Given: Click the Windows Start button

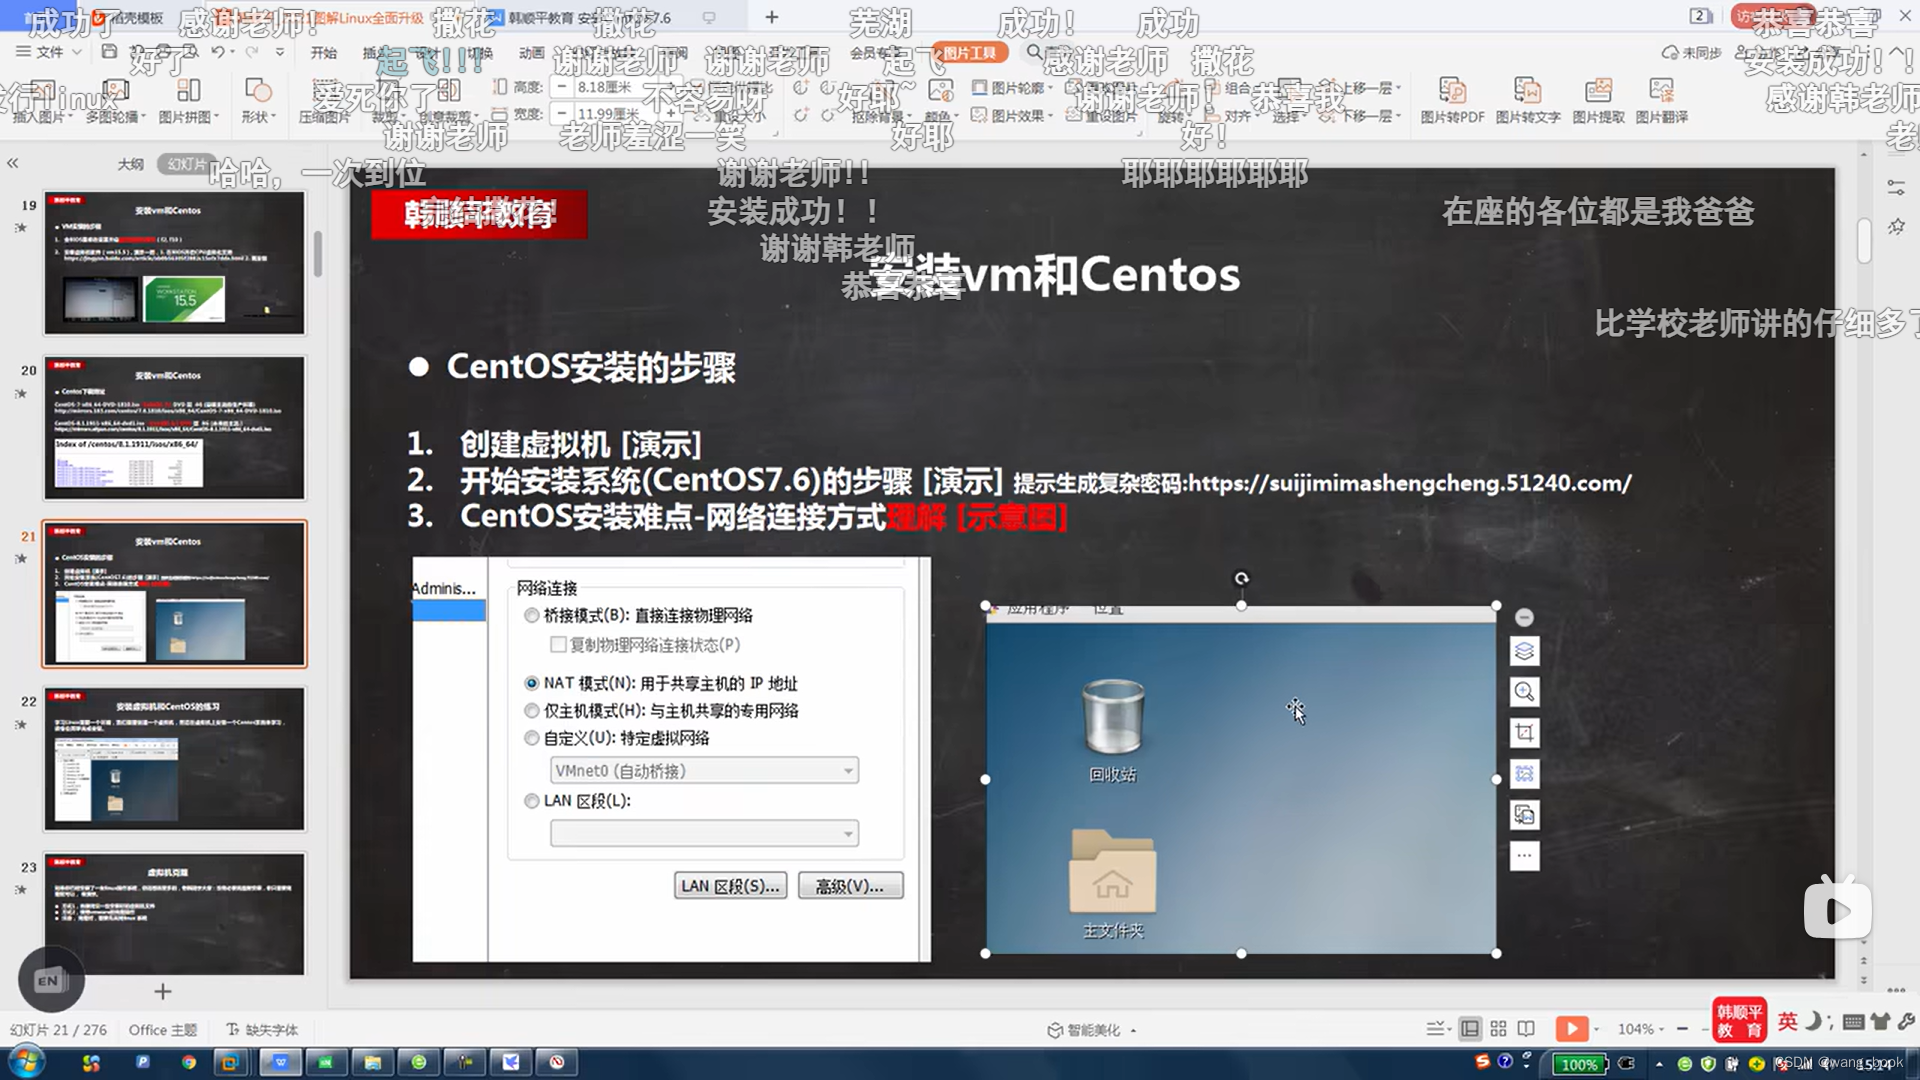Looking at the screenshot, I should coord(27,1062).
